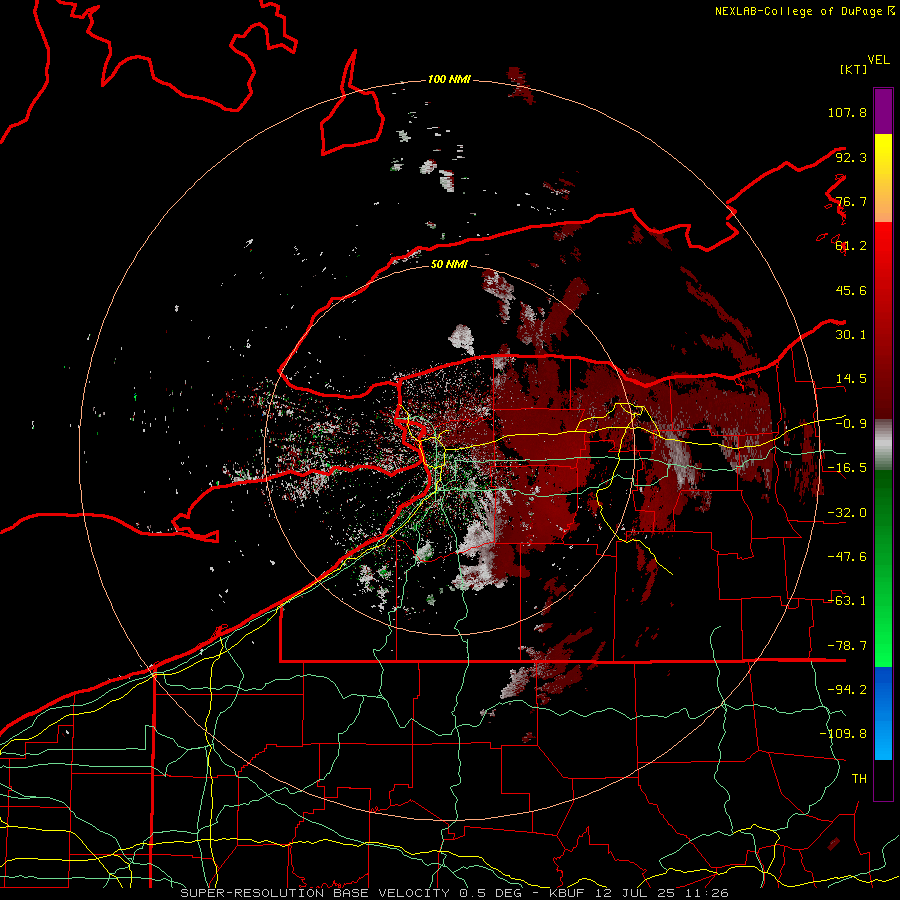900x900 pixels.
Task: Click the [KT] units label
Action: [x=853, y=69]
